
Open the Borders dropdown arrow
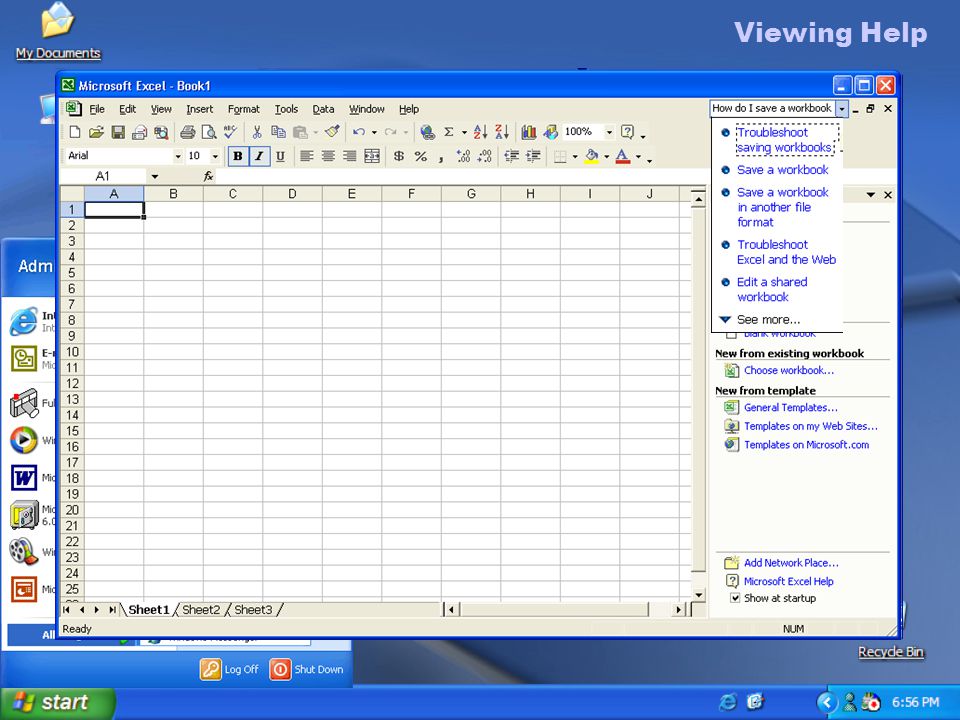point(574,157)
